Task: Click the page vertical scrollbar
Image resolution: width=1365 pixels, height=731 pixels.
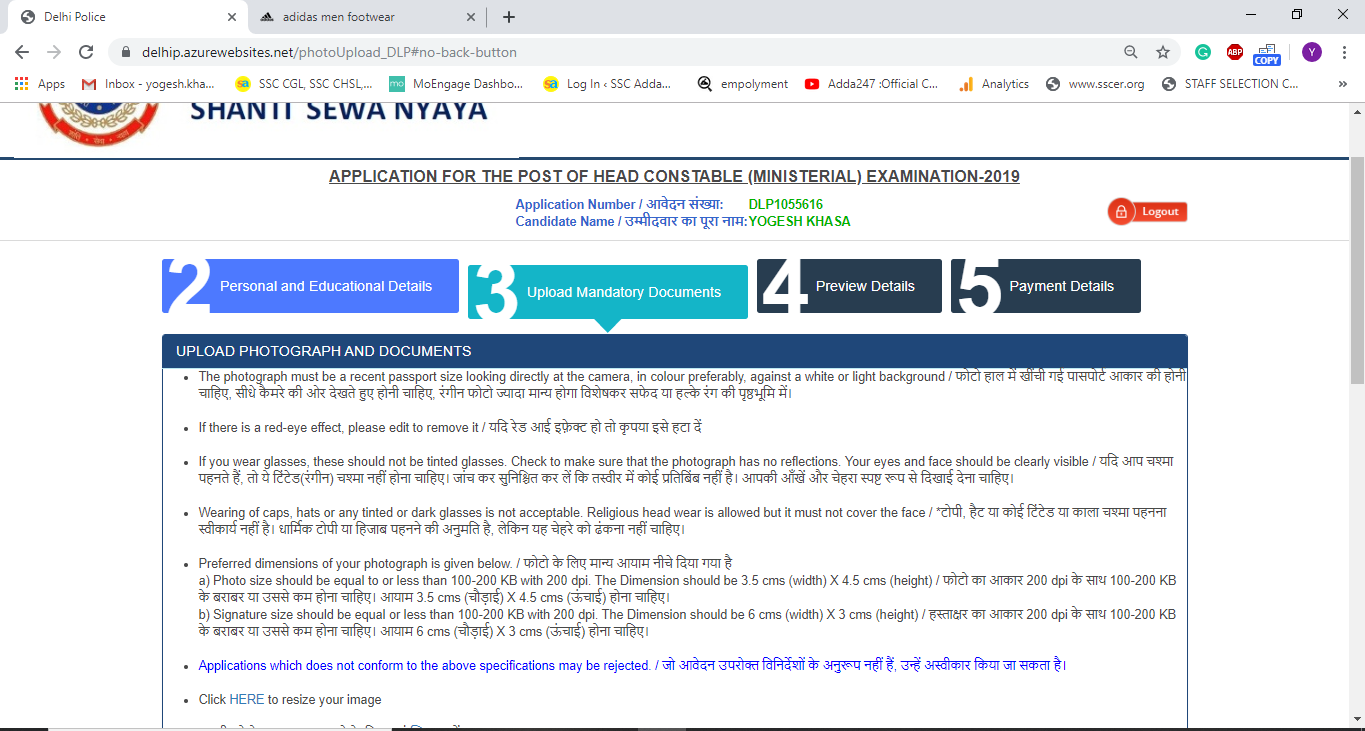Action: pos(1357,270)
